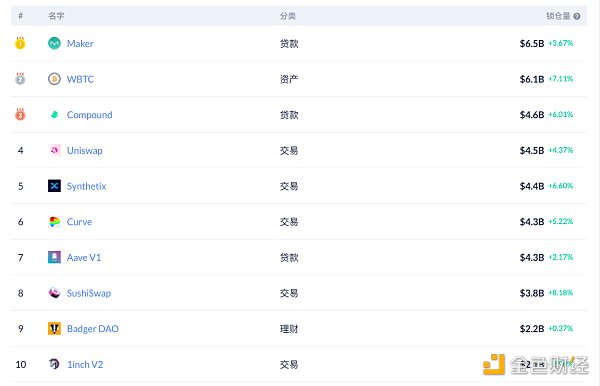Click the green Compound logo icon

click(x=54, y=114)
